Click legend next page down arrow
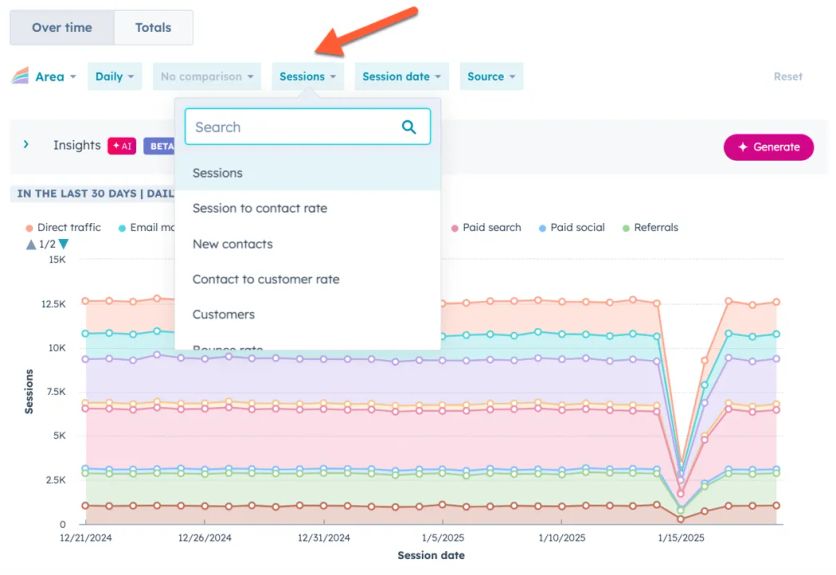 (x=63, y=244)
